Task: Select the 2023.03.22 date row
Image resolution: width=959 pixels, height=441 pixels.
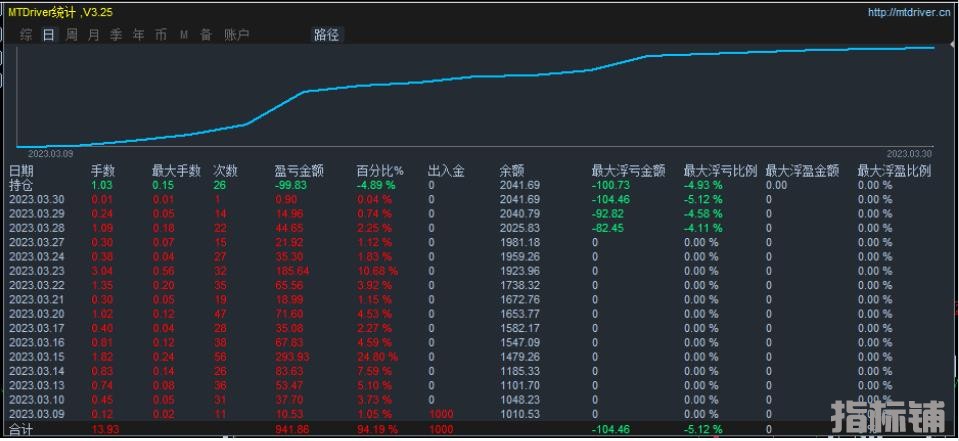Action: [x=37, y=285]
